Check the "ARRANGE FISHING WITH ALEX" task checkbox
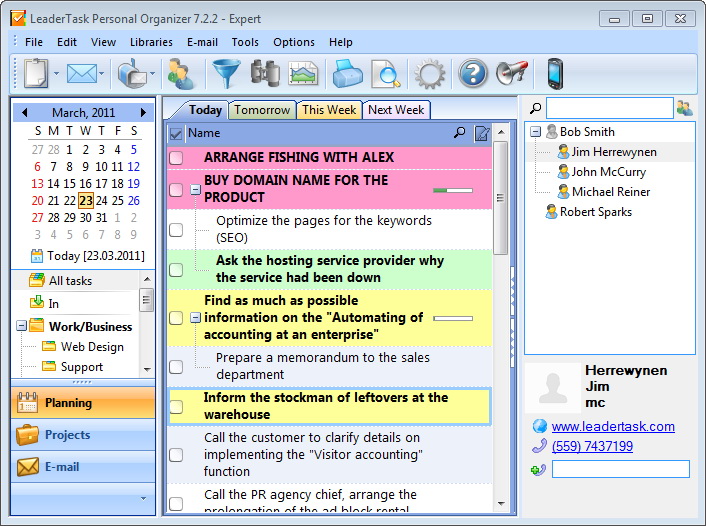 (176, 158)
